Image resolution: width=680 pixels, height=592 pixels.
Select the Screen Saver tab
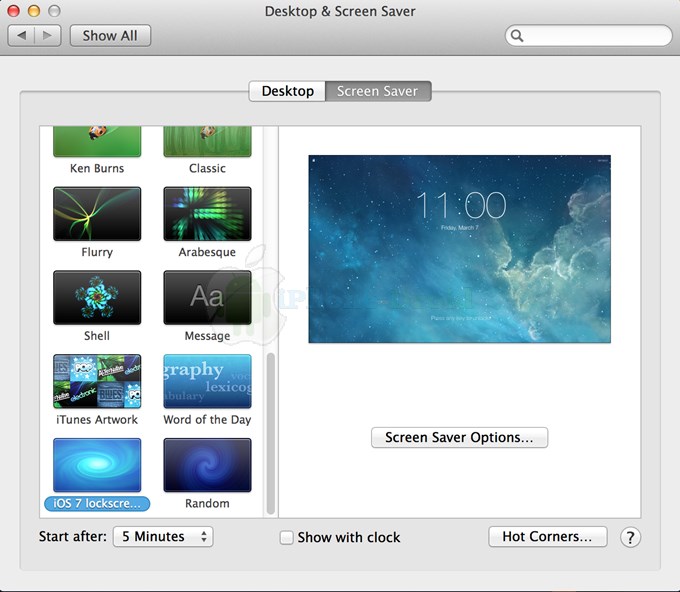coord(377,91)
